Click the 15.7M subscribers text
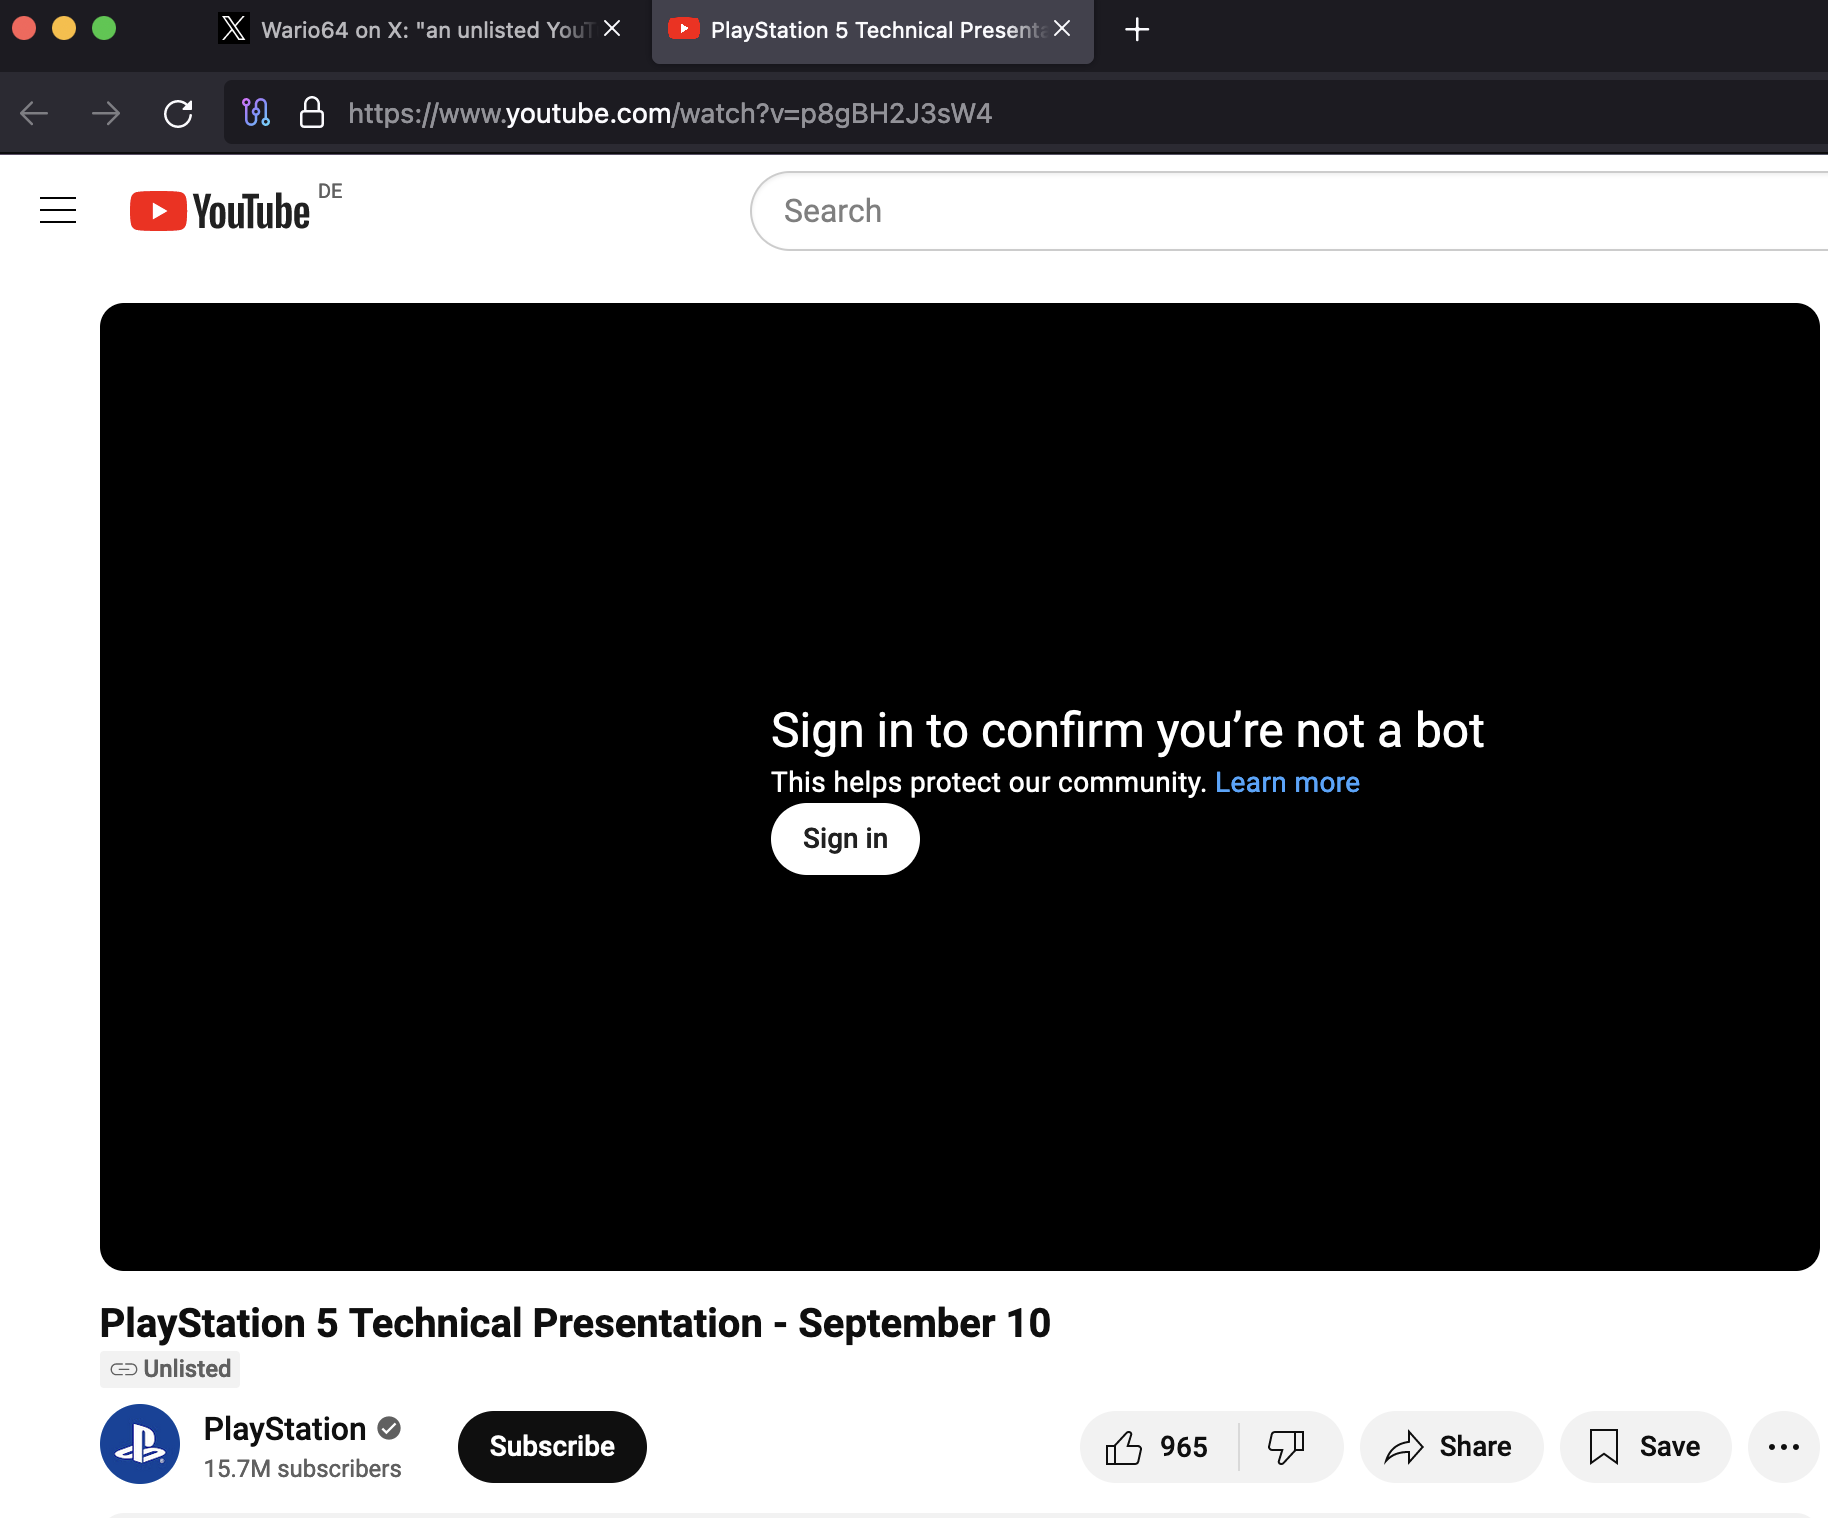The width and height of the screenshot is (1828, 1518). (302, 1469)
